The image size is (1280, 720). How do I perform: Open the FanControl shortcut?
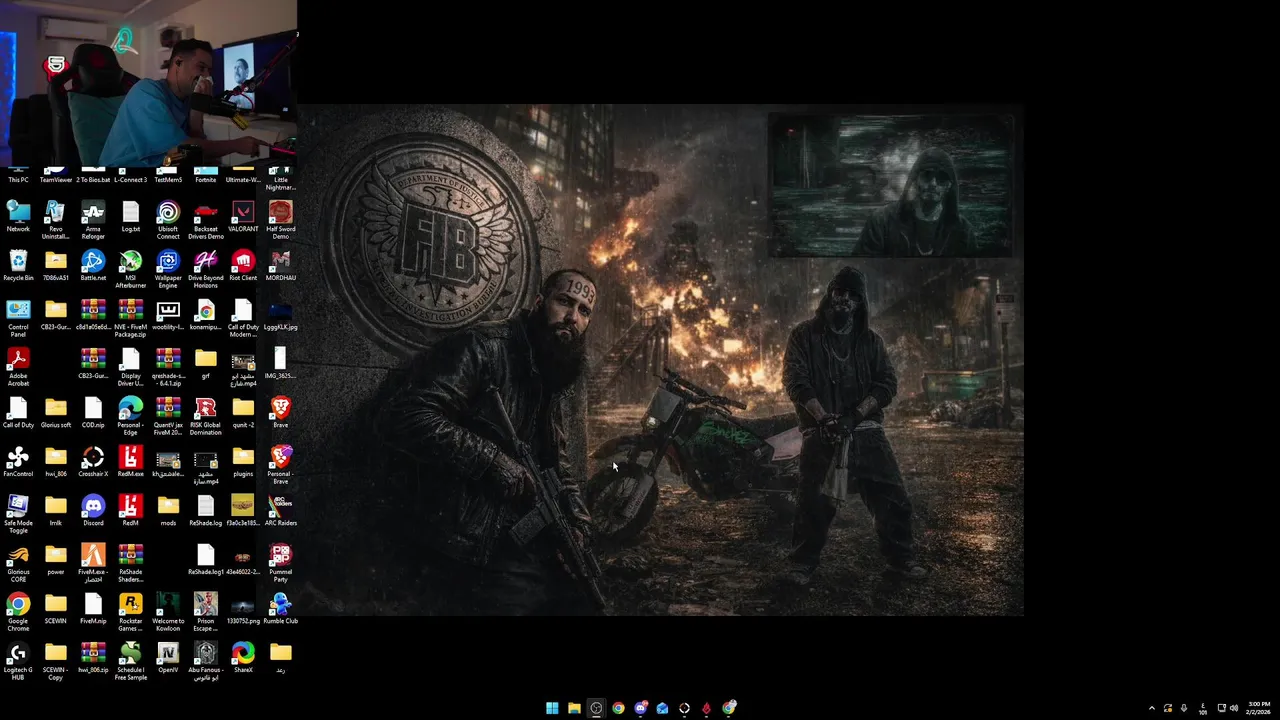(18, 462)
